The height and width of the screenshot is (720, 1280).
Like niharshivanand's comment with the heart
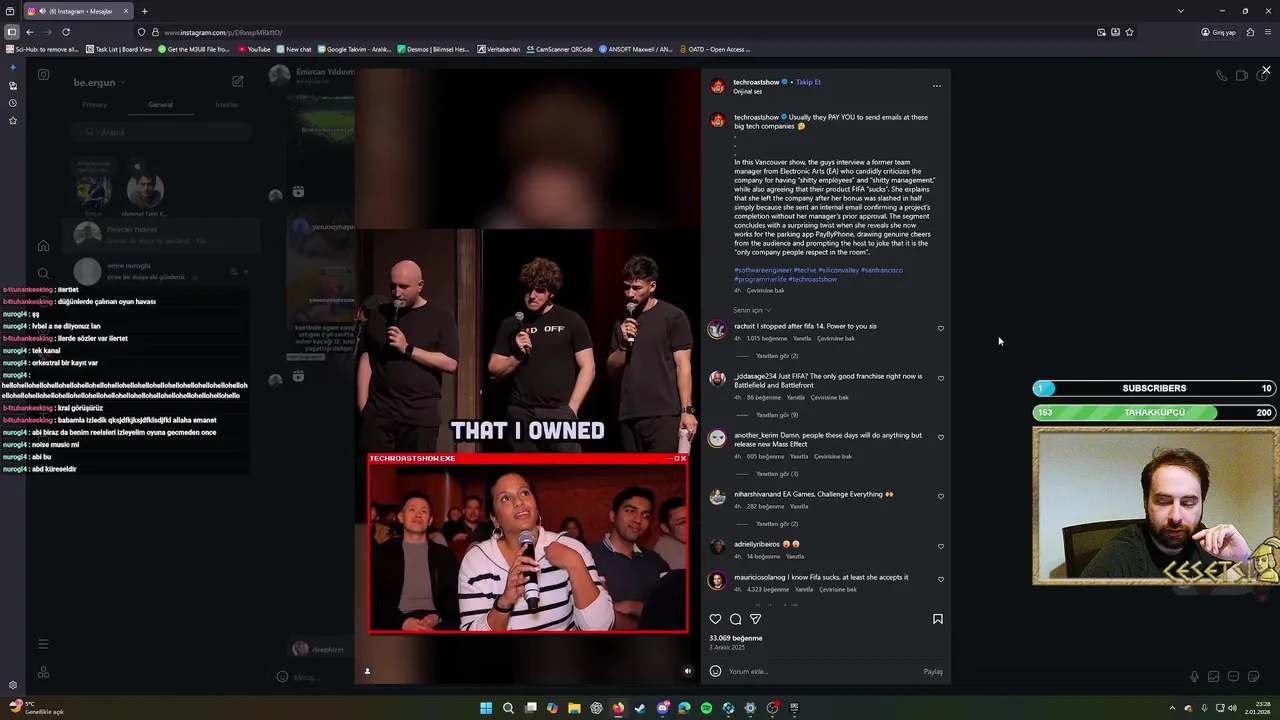point(940,496)
